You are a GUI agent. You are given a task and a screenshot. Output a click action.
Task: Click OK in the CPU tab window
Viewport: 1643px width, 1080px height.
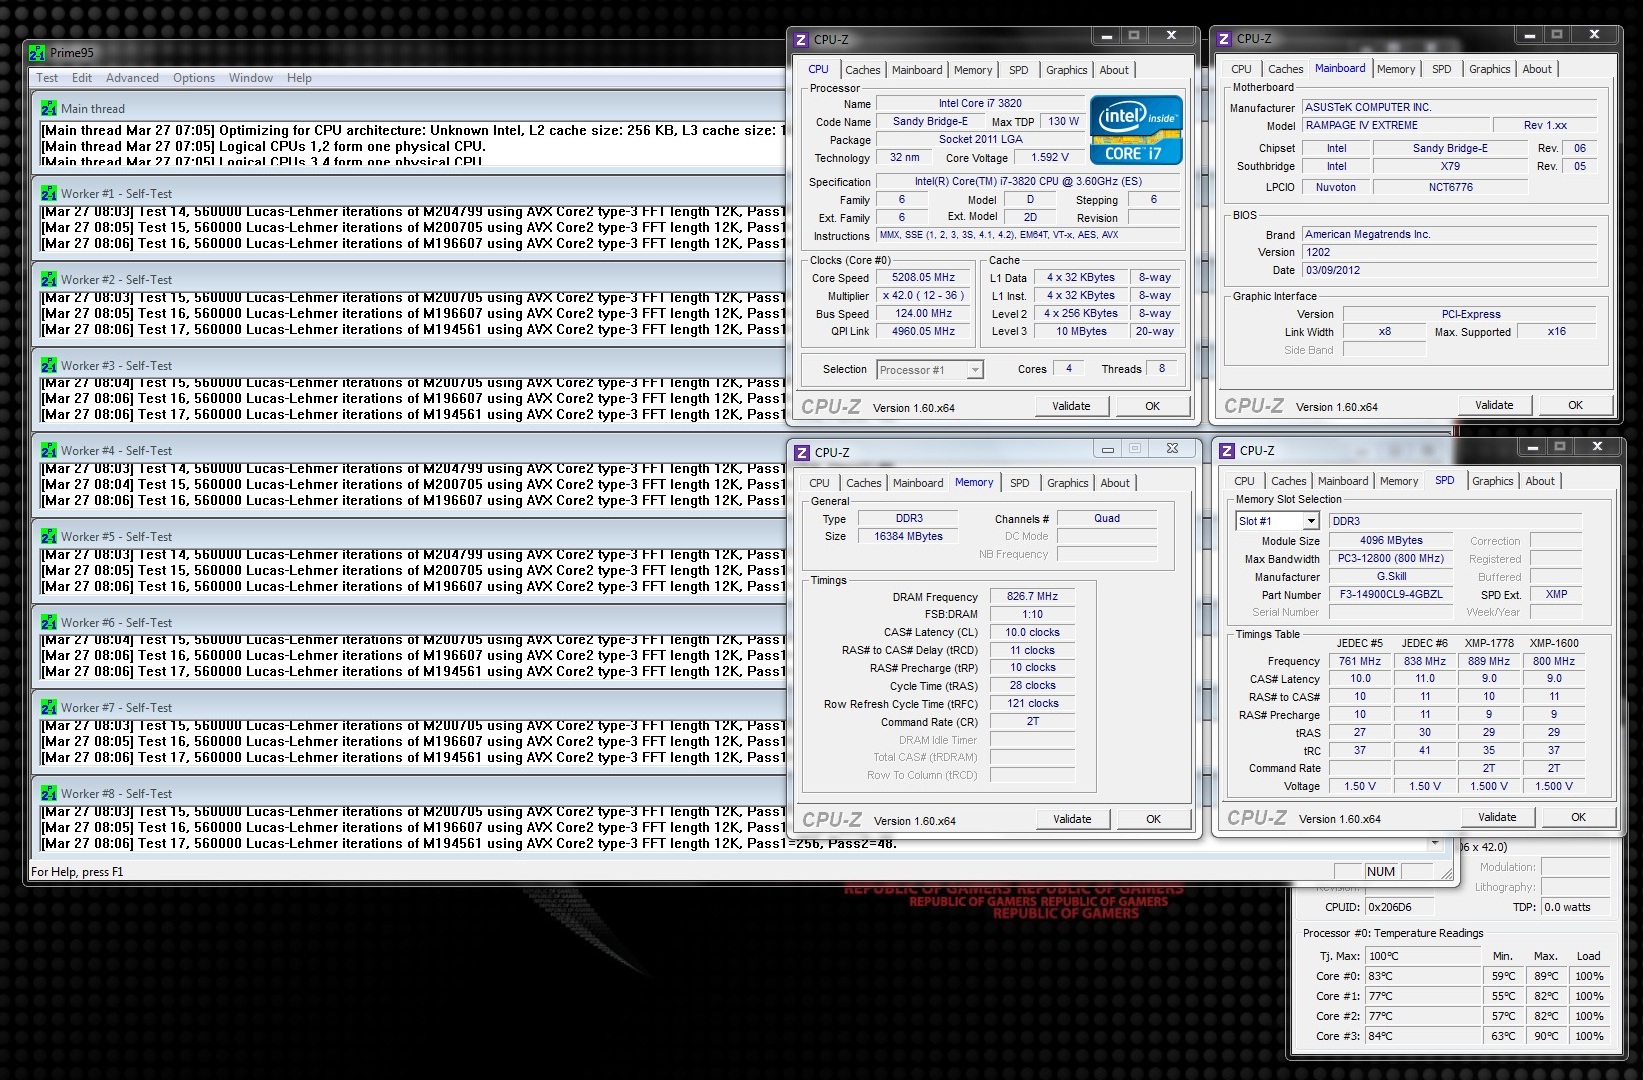[x=1152, y=406]
